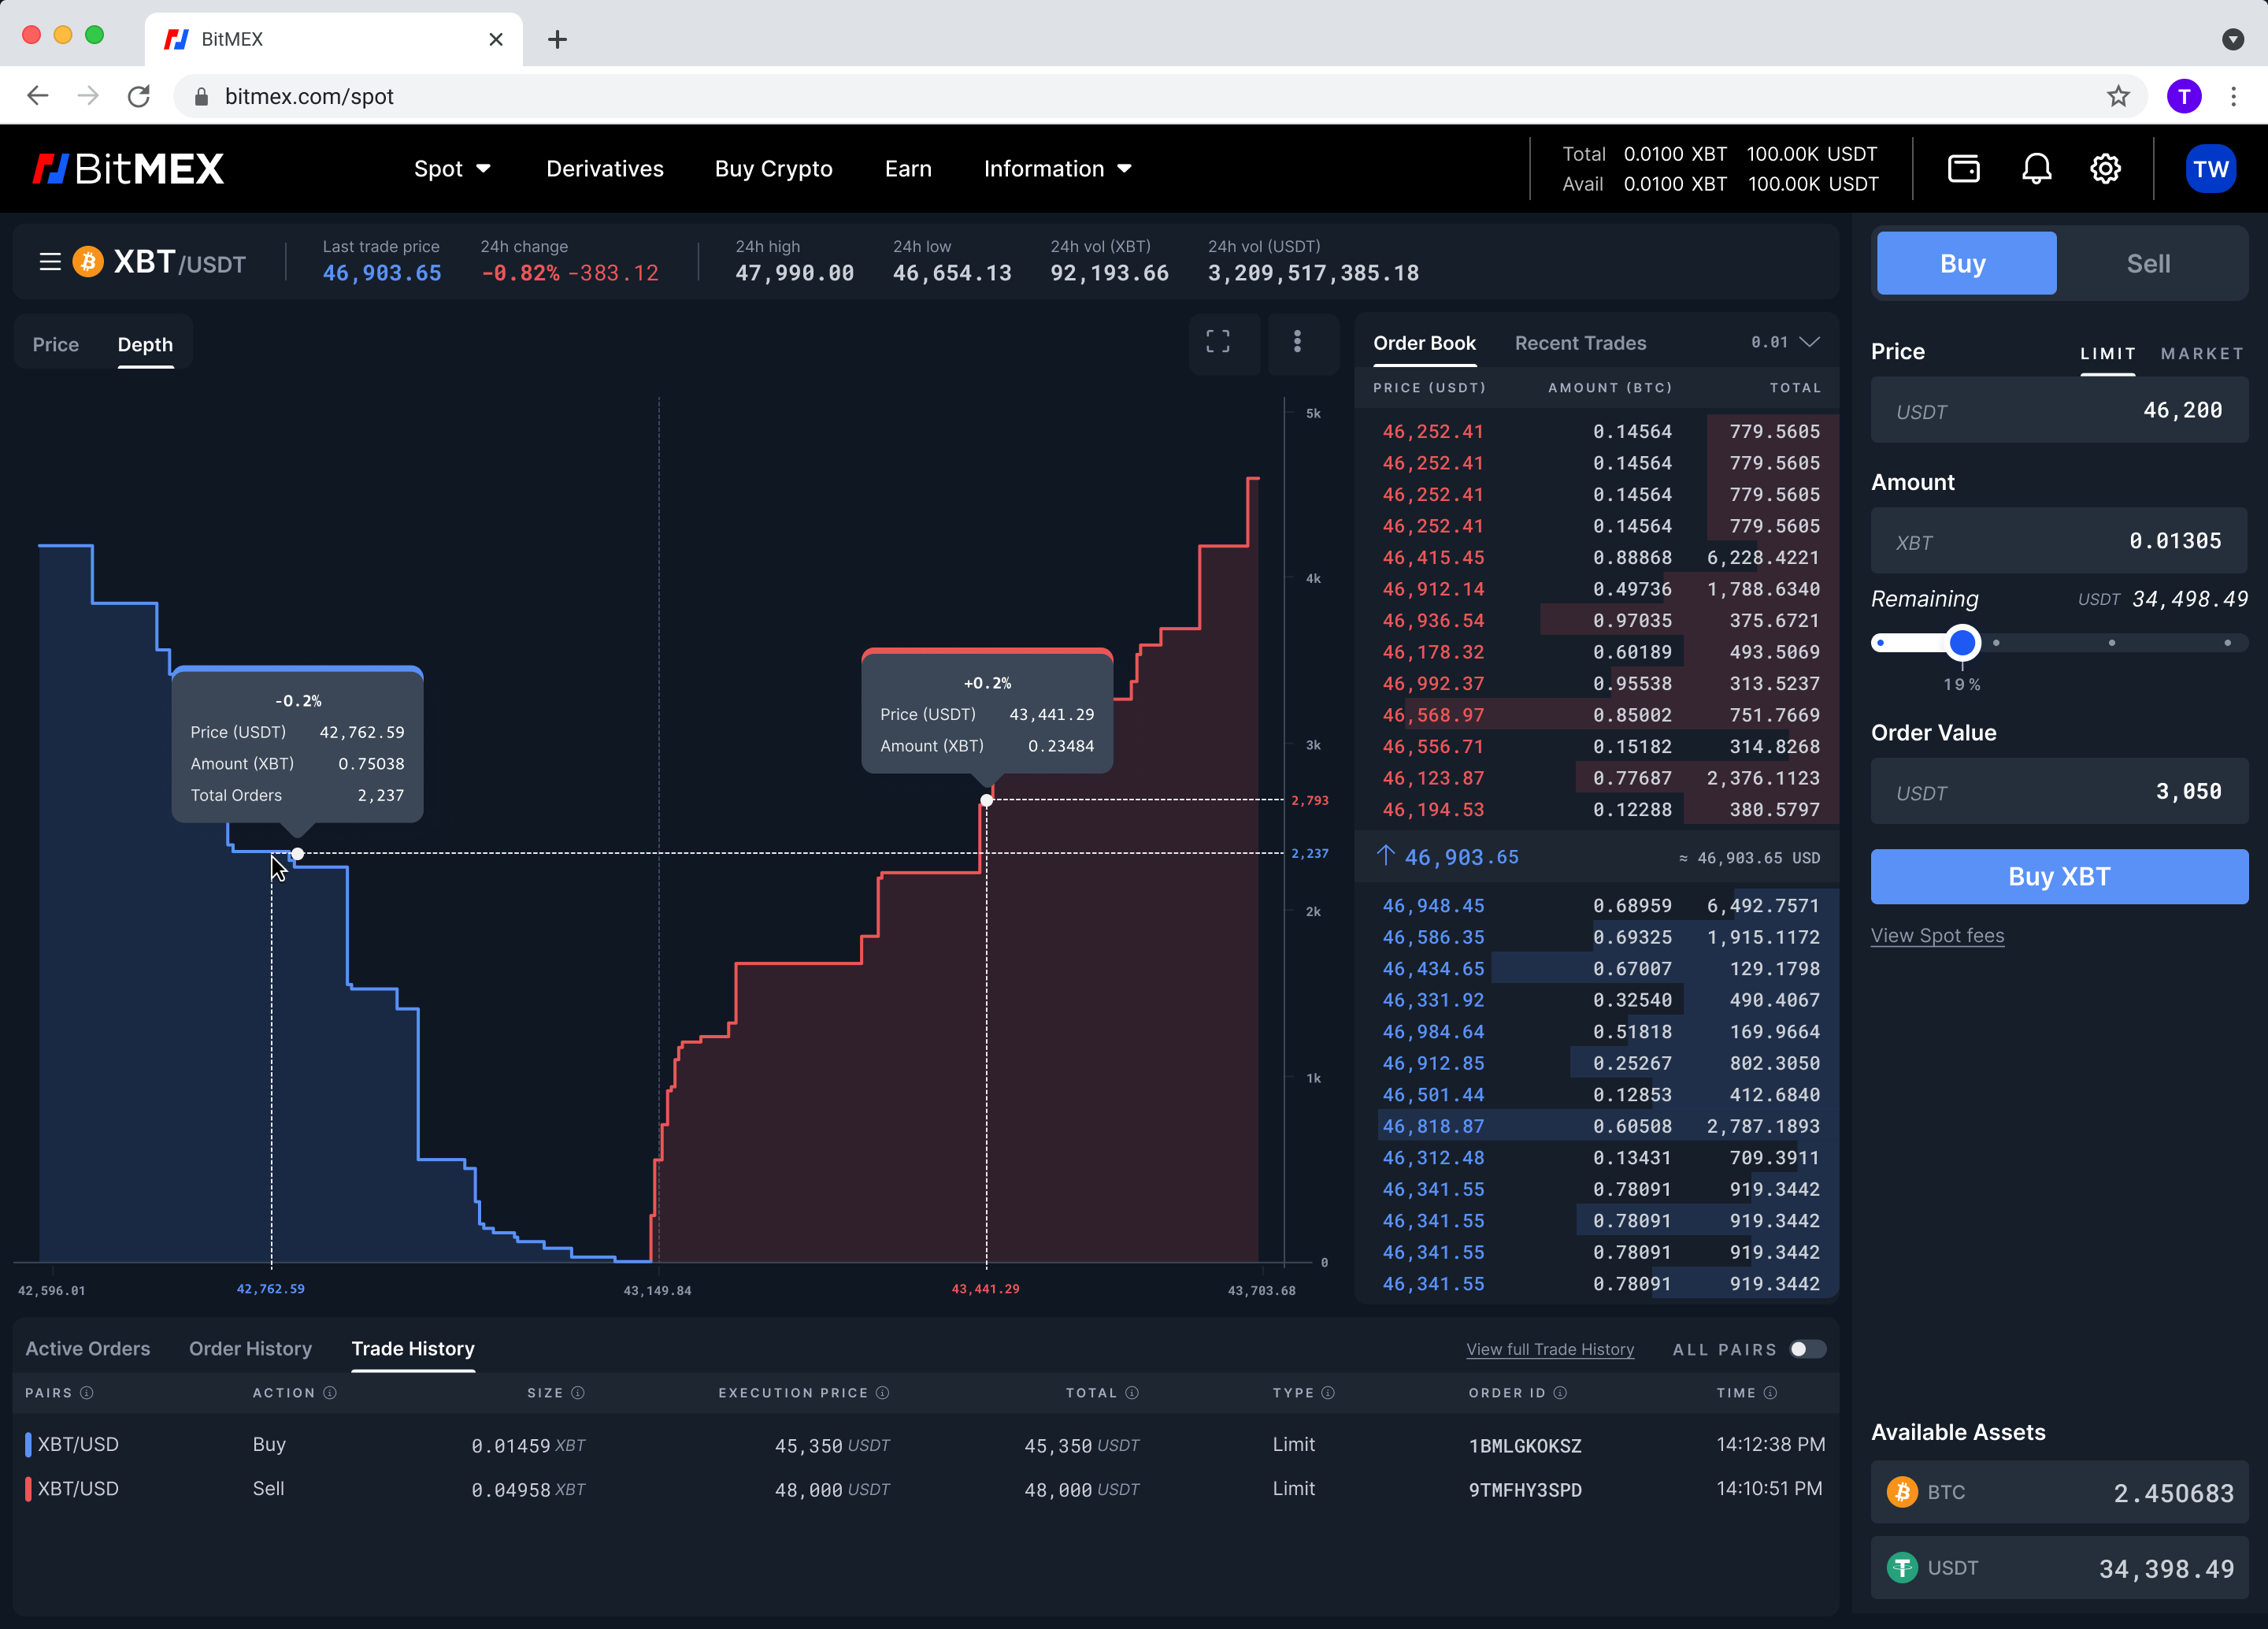
Task: Click order ID 1BMLGKOKSZ
Action: pyautogui.click(x=1525, y=1446)
